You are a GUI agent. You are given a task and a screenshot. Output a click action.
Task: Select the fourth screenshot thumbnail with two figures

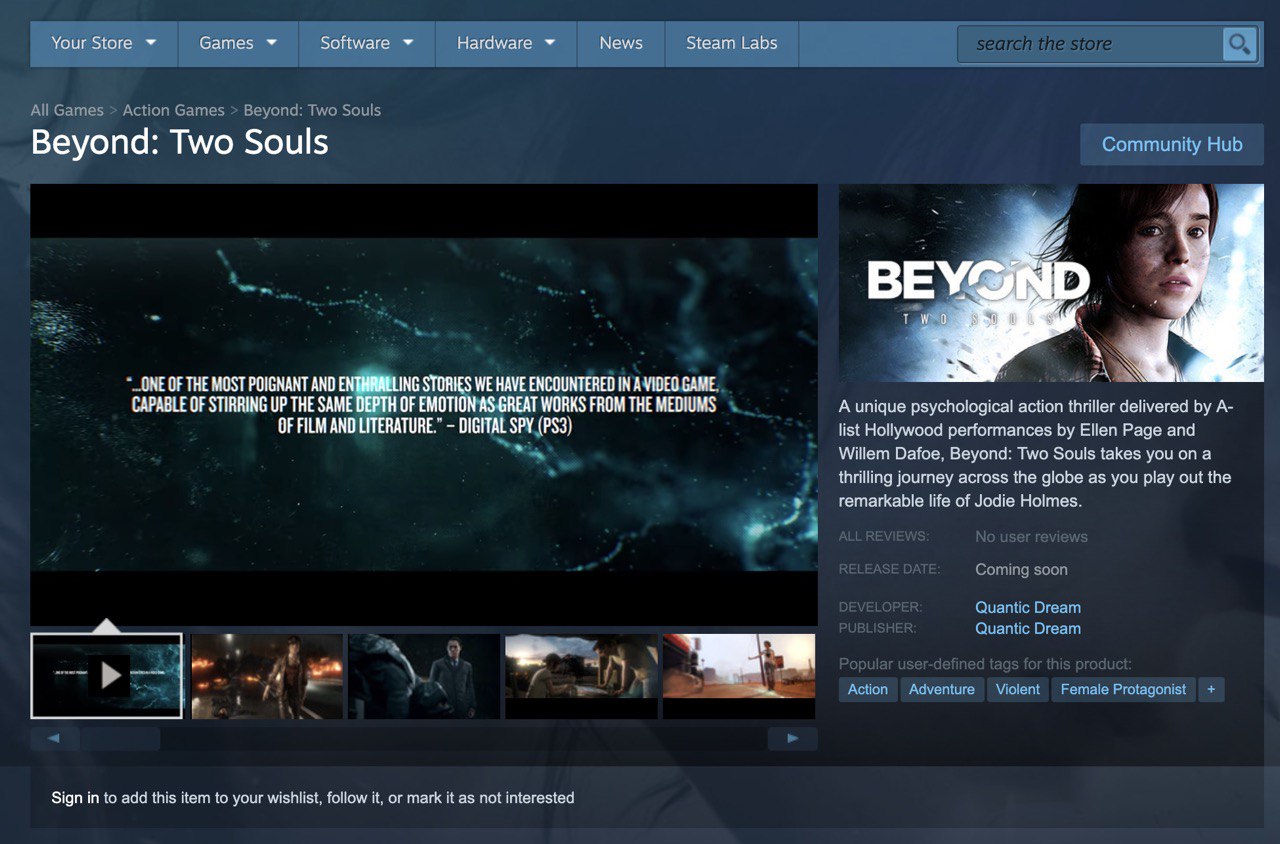pyautogui.click(x=582, y=676)
